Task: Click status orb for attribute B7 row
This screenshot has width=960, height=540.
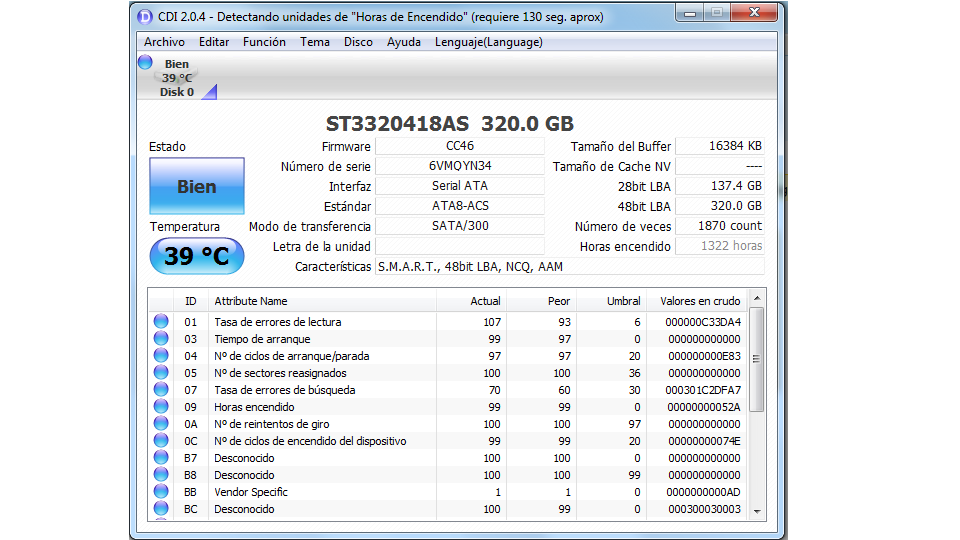Action: 161,457
